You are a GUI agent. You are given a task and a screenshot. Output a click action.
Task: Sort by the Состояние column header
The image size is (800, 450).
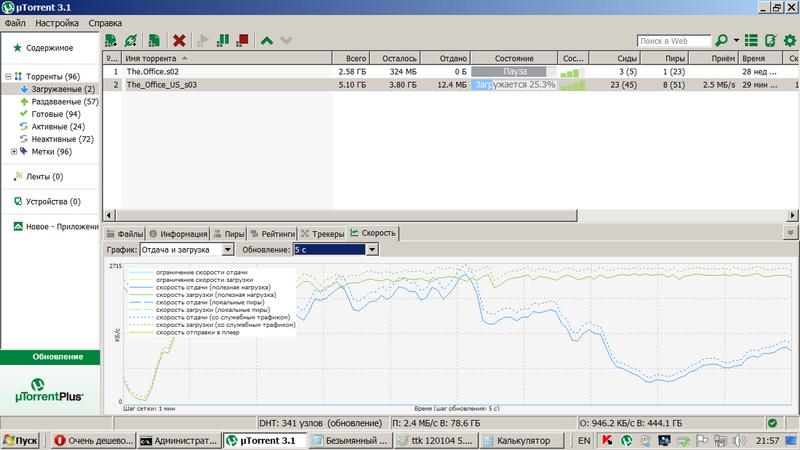(514, 58)
